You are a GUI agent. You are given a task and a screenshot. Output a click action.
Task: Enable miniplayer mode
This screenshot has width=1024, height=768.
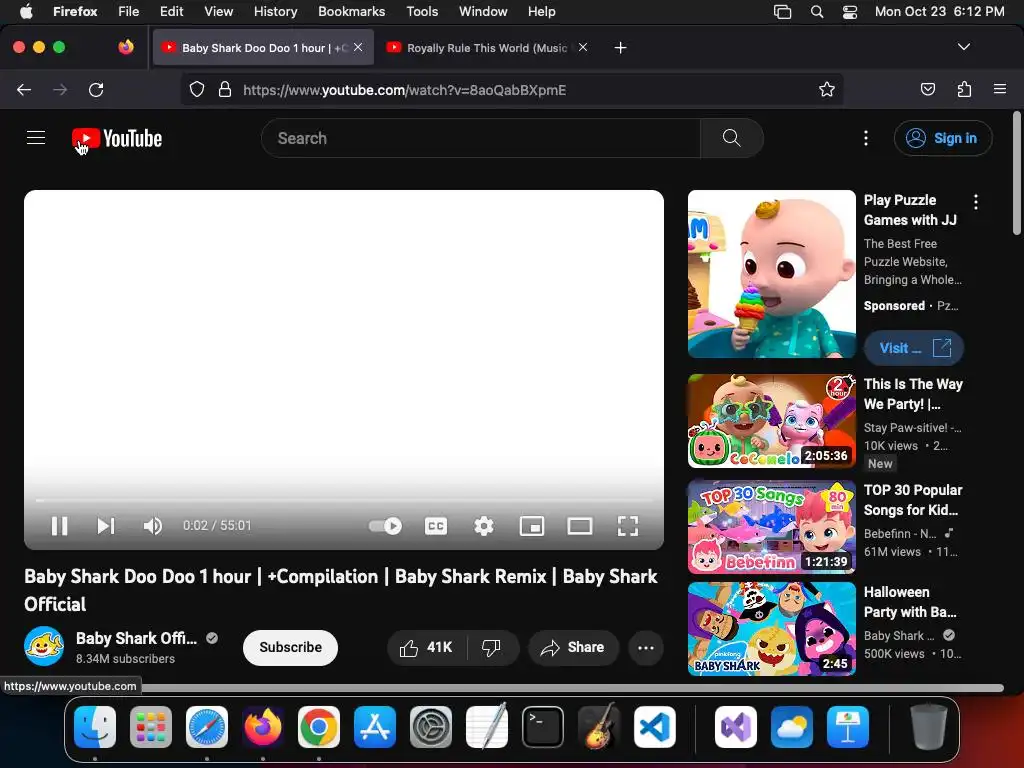pyautogui.click(x=532, y=526)
